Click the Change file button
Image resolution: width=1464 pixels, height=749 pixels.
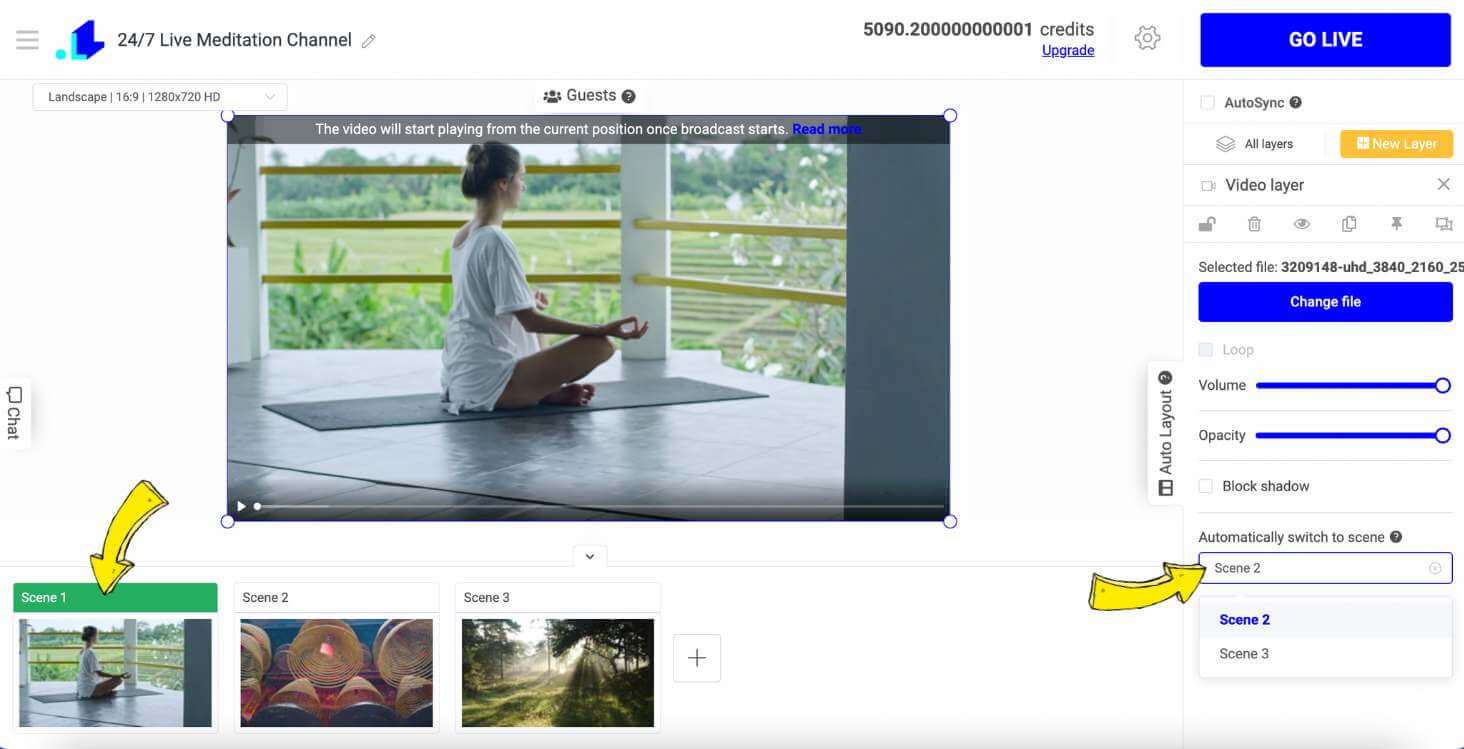1325,302
